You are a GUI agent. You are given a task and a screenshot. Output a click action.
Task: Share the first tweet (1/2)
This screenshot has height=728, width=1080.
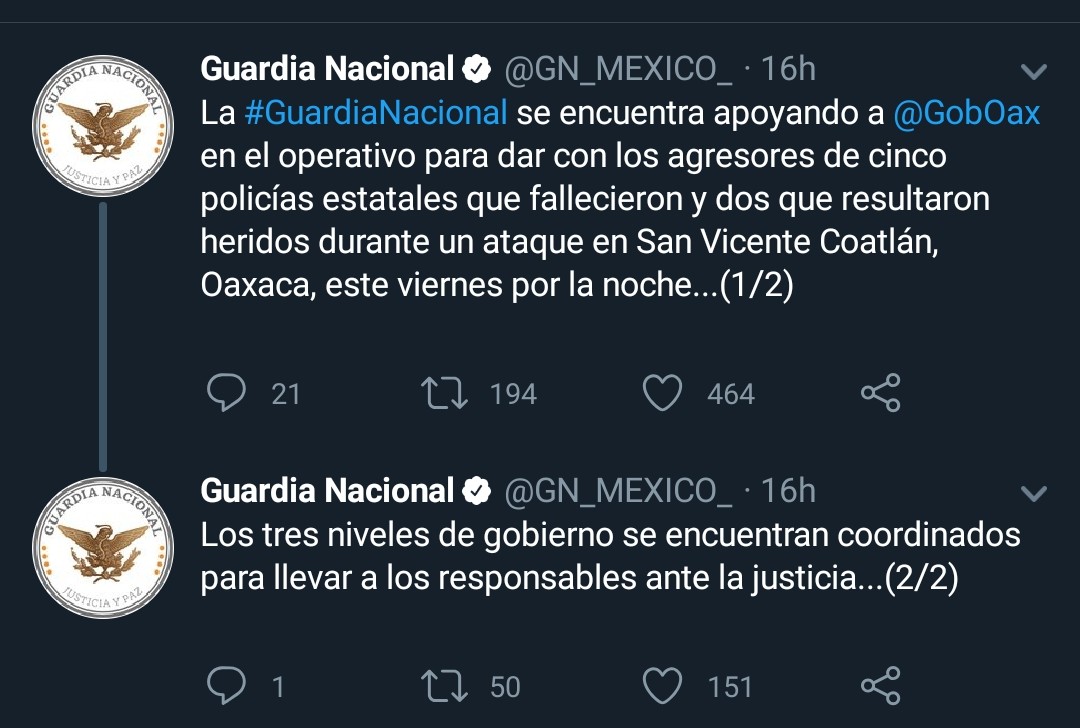(x=881, y=393)
